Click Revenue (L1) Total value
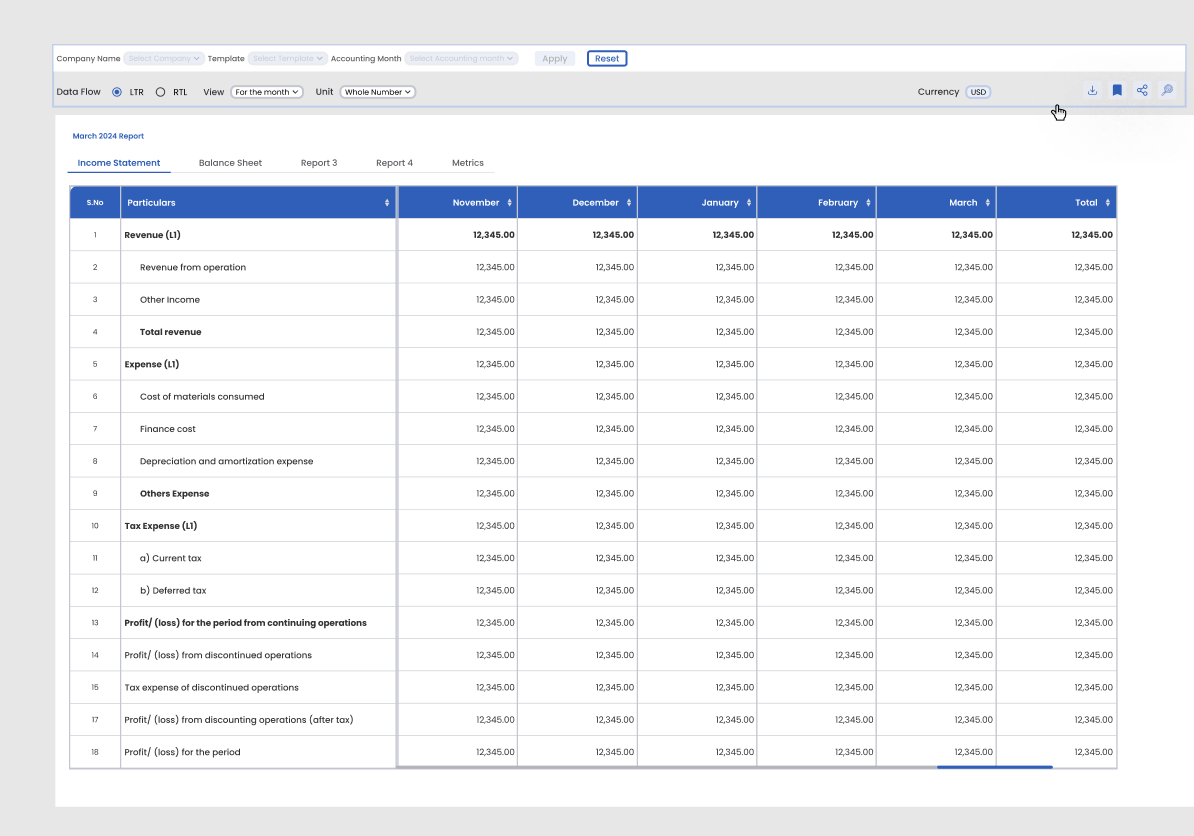Viewport: 1194px width, 836px height. (1092, 235)
